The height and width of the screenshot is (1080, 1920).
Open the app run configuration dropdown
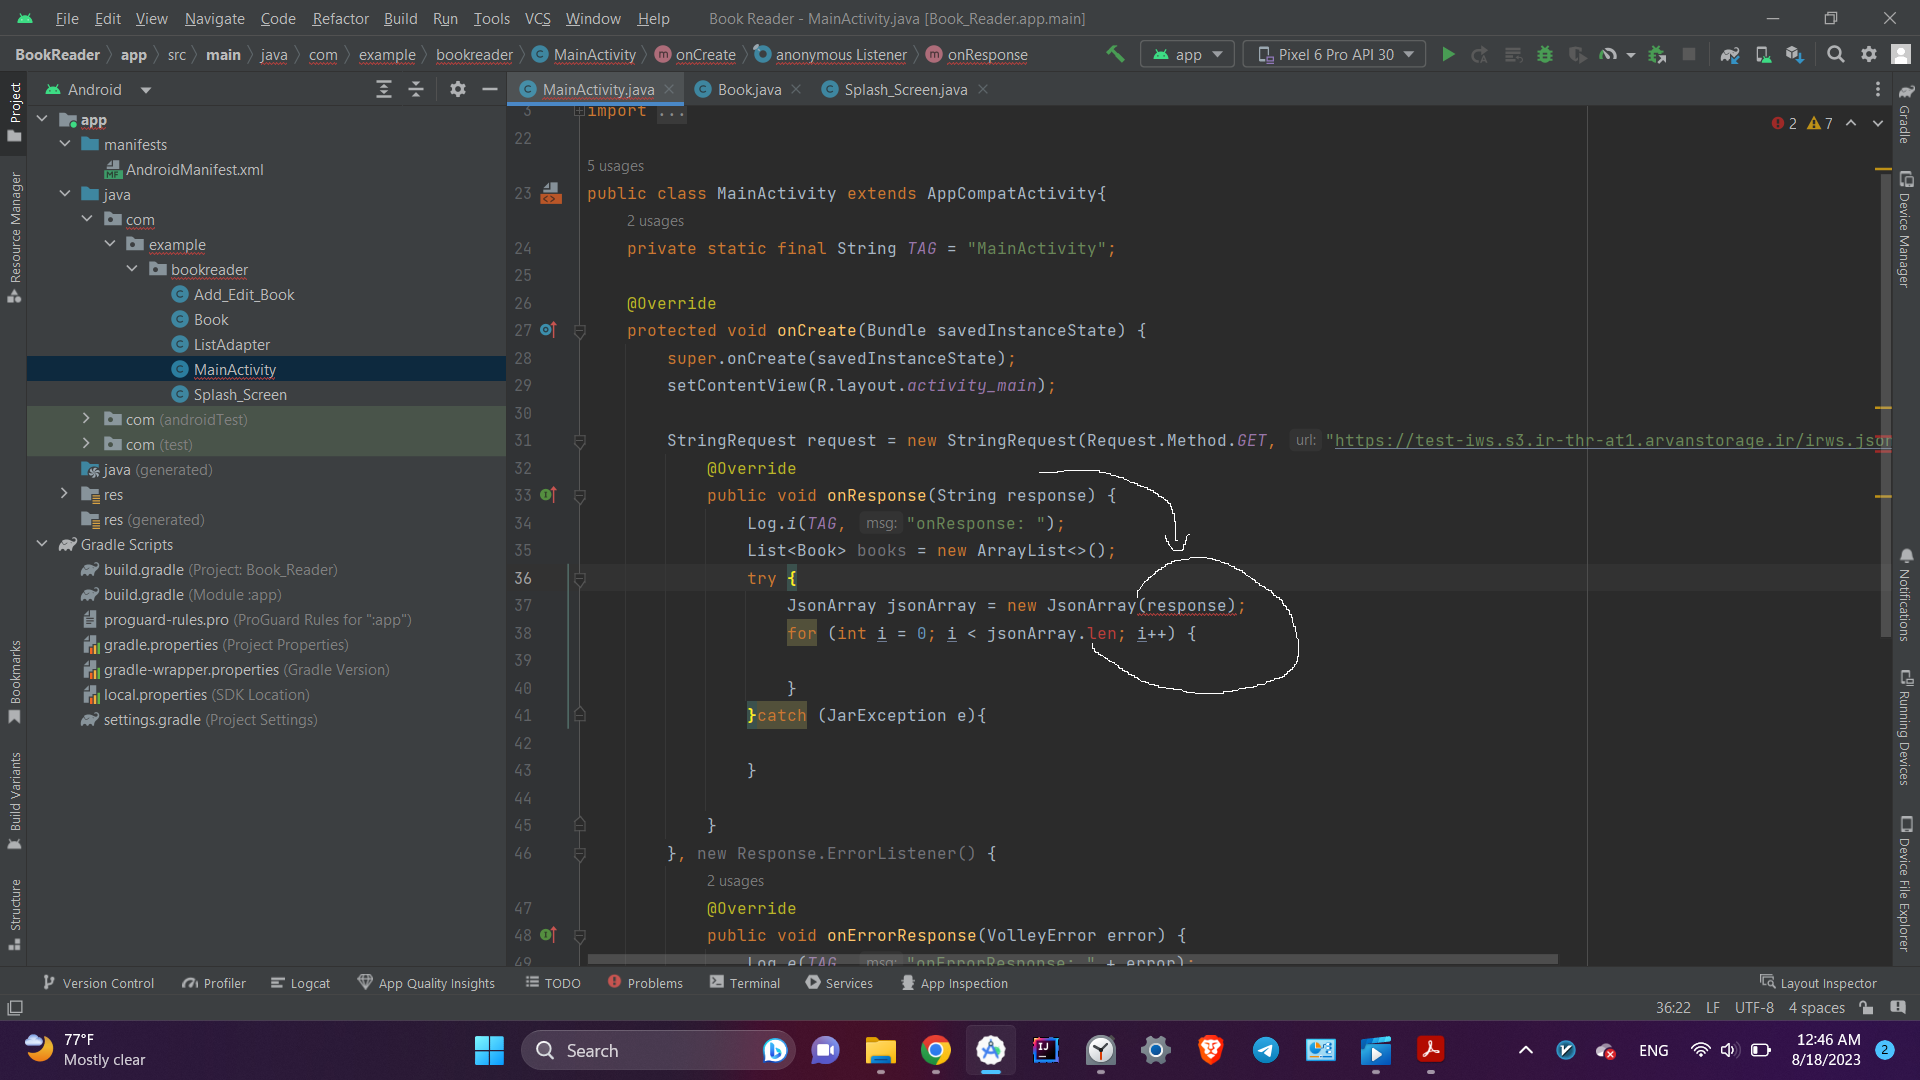1187,54
